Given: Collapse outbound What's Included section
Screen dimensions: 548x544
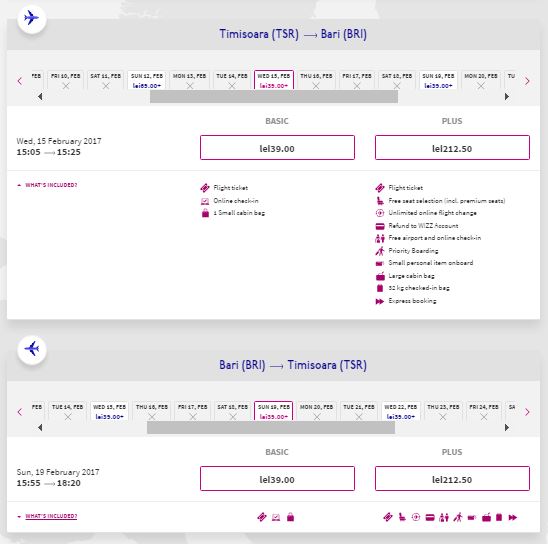Looking at the screenshot, I should coord(47,185).
